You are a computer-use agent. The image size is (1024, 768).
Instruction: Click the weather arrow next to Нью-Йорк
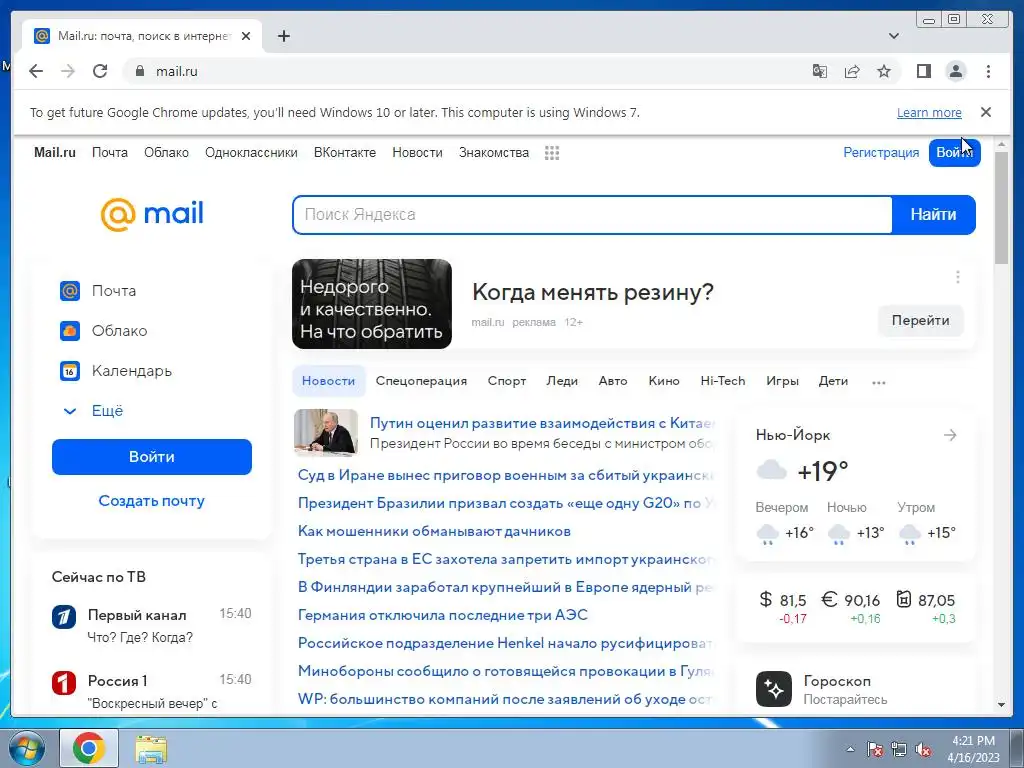950,435
